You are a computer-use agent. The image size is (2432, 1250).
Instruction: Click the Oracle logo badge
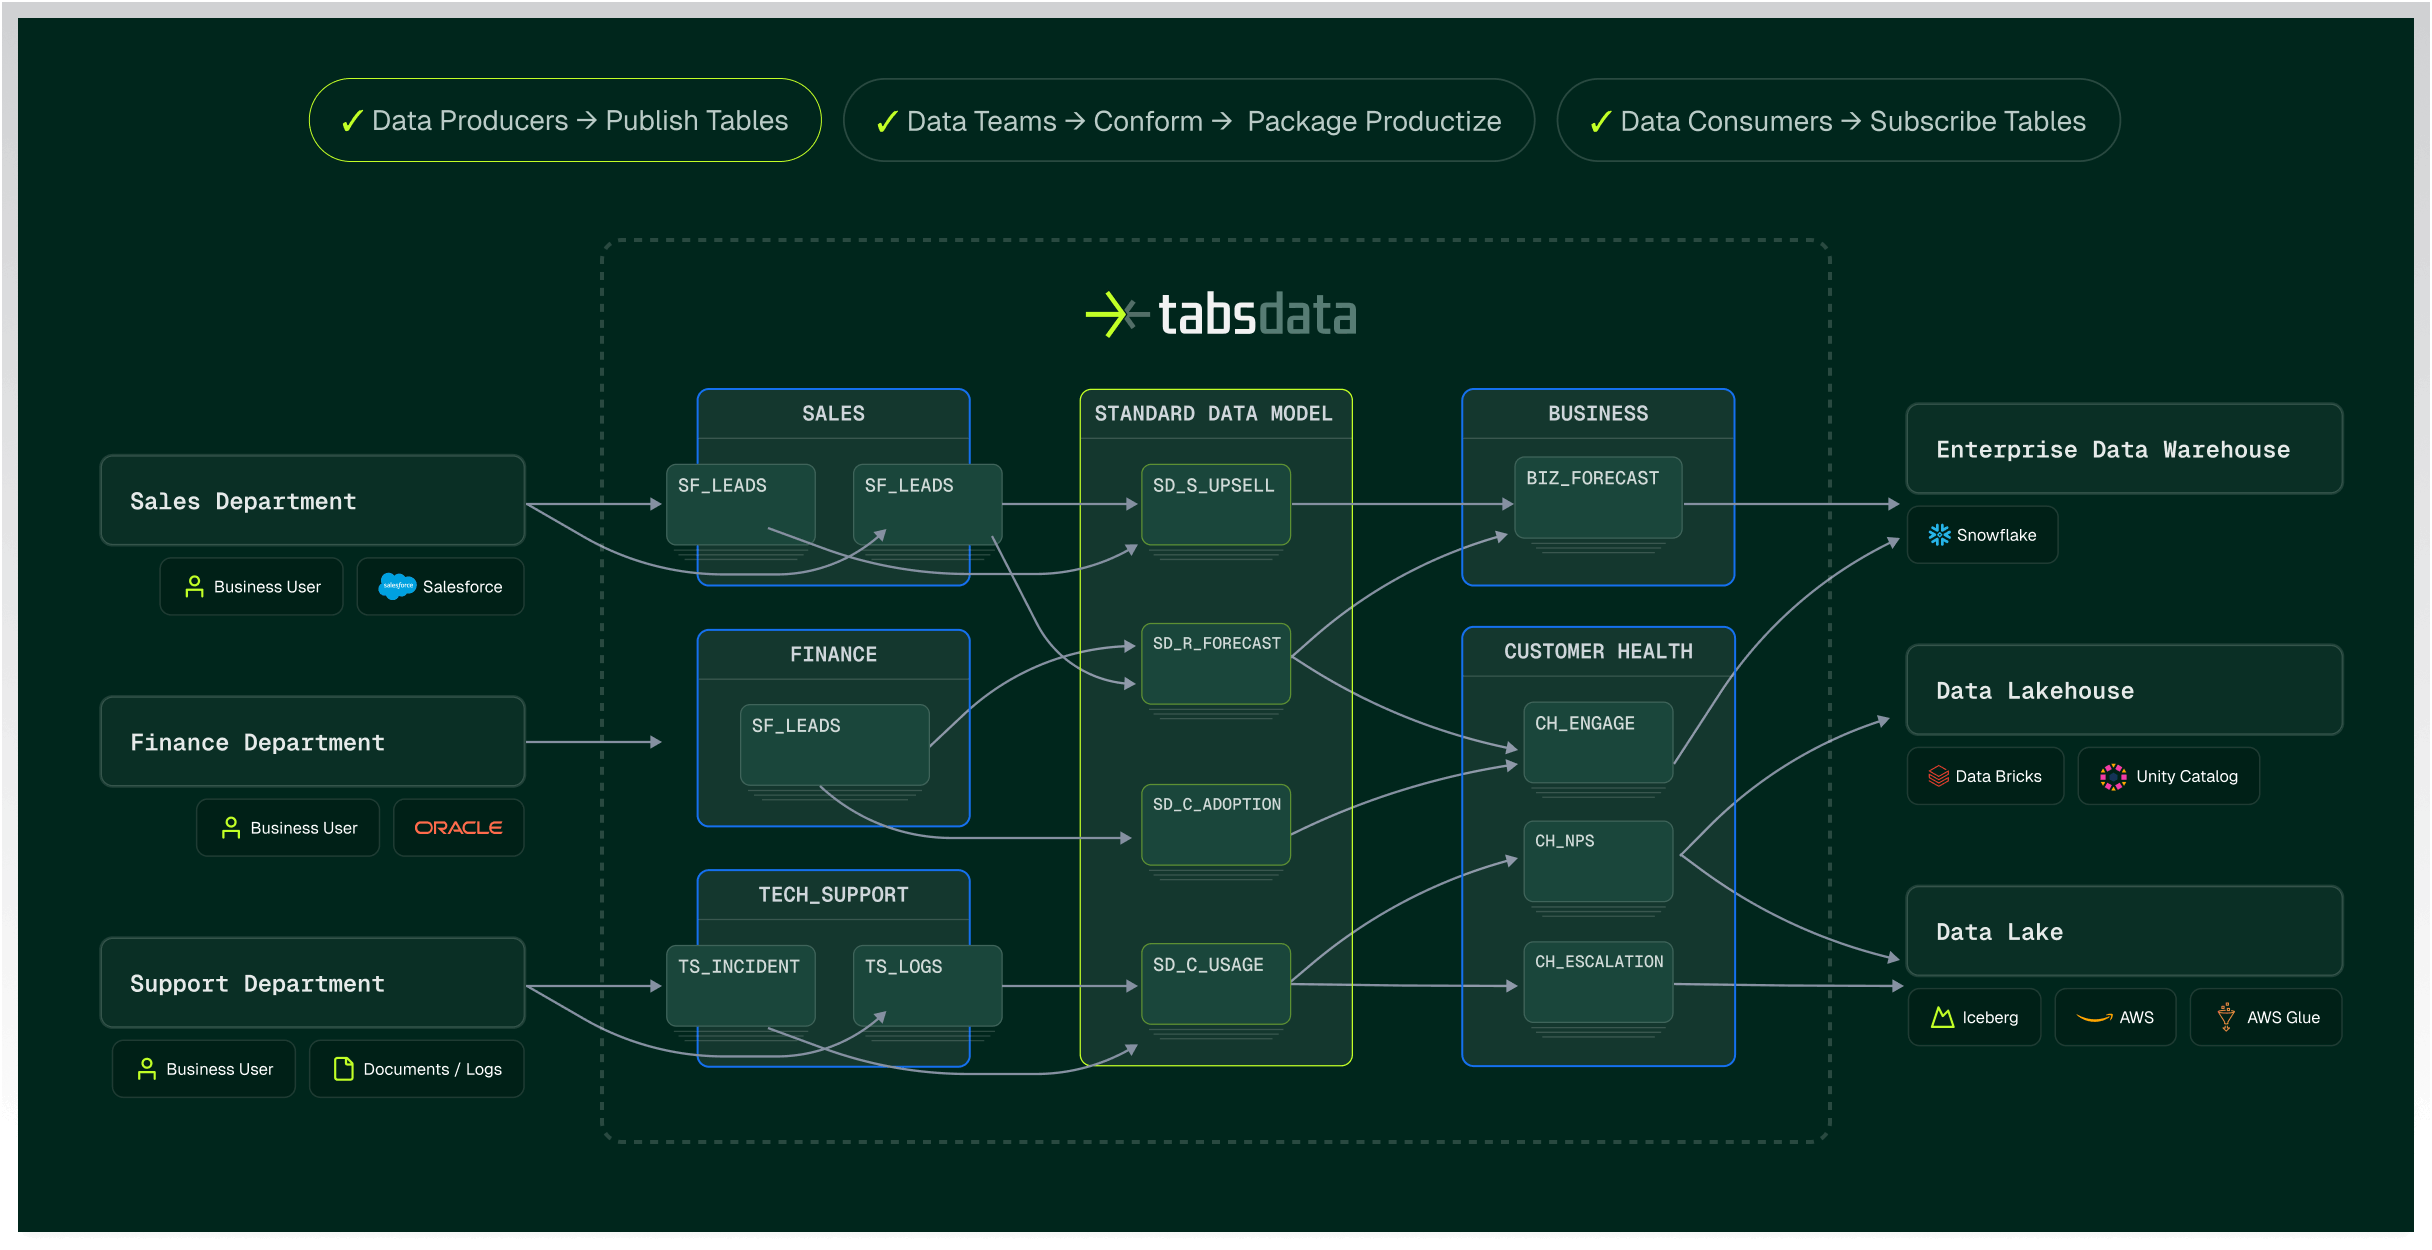point(458,828)
